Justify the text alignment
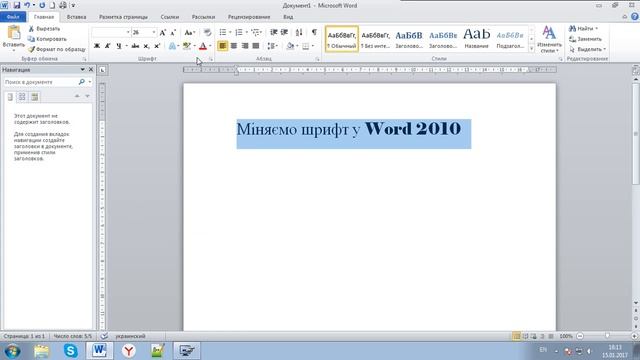Screen dimensions: 640x360 coord(256,46)
